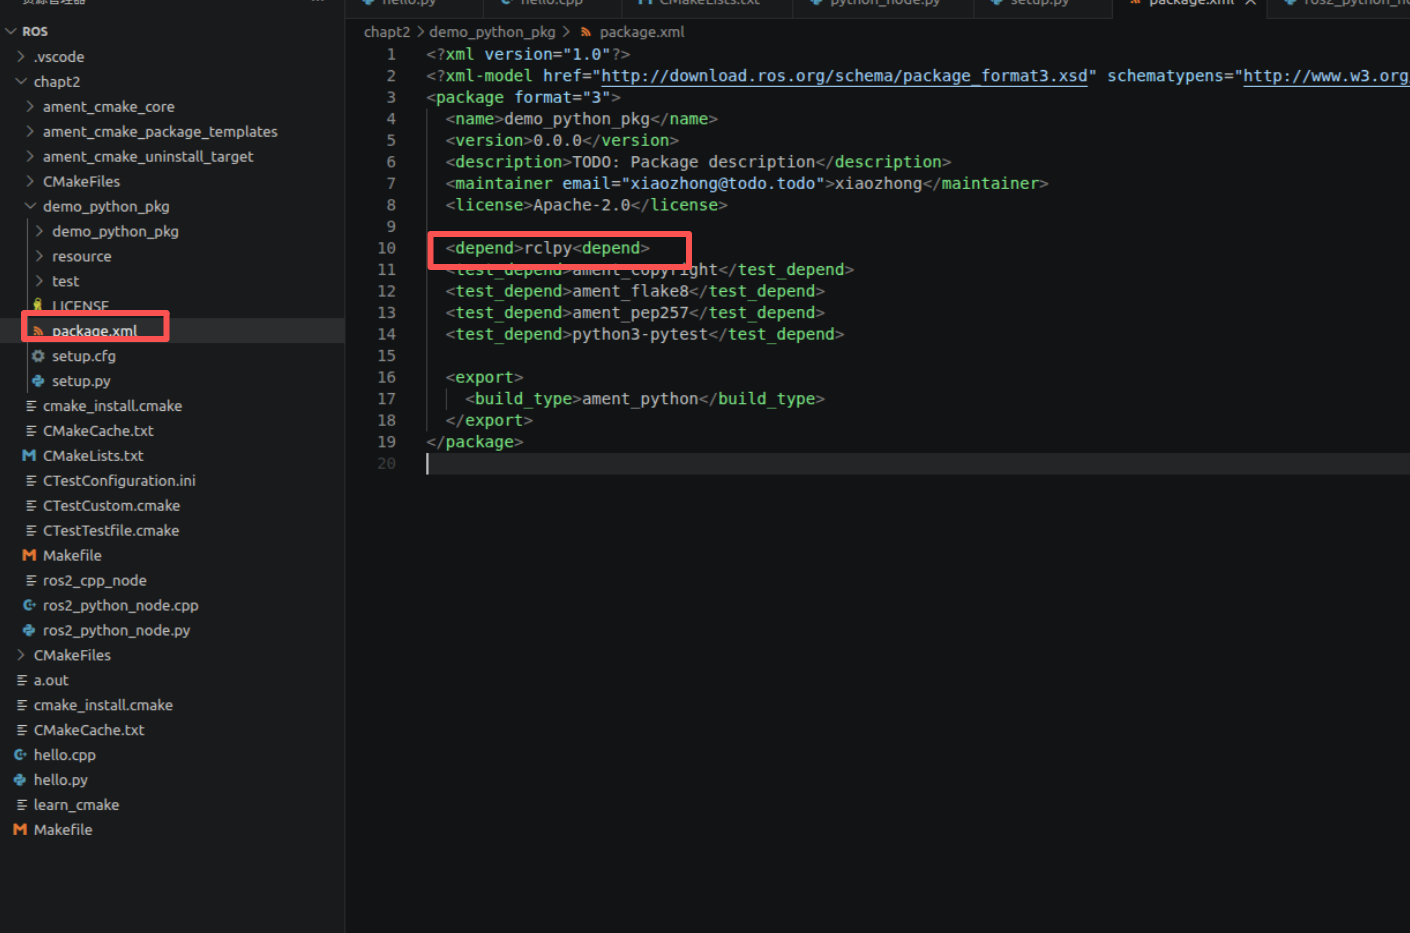Open CMakeCache.txt inside chapt2

pos(98,431)
